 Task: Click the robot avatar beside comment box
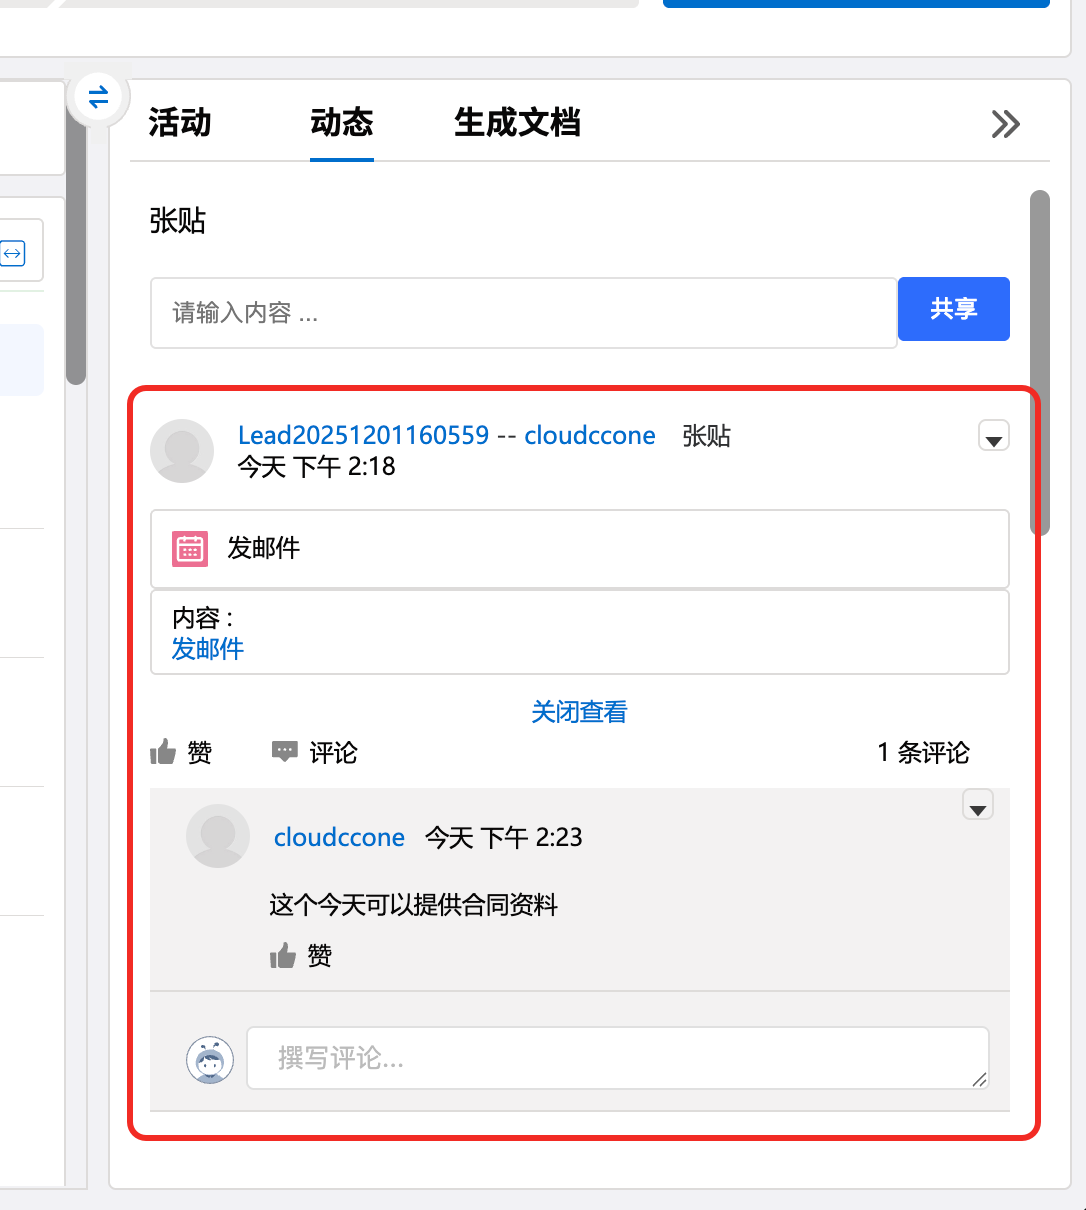210,1059
